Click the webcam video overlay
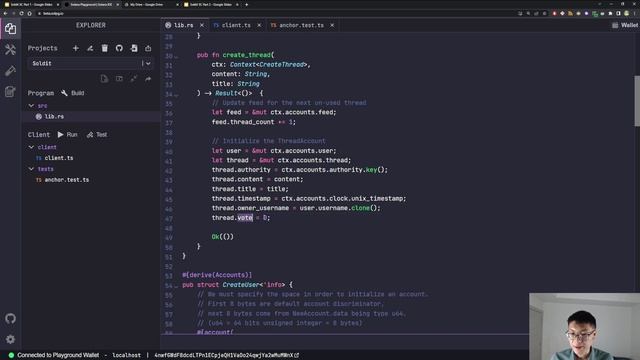This screenshot has height=360, width=640. (x=584, y=326)
